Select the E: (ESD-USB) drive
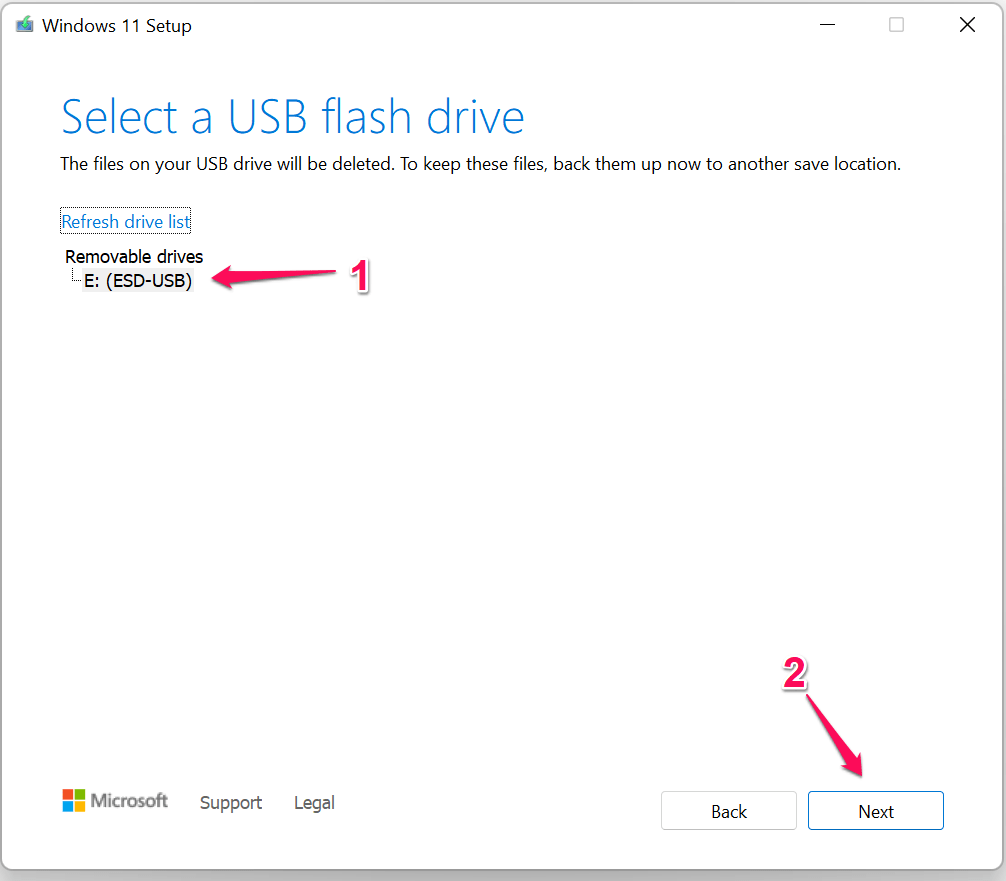Image resolution: width=1006 pixels, height=881 pixels. (138, 281)
